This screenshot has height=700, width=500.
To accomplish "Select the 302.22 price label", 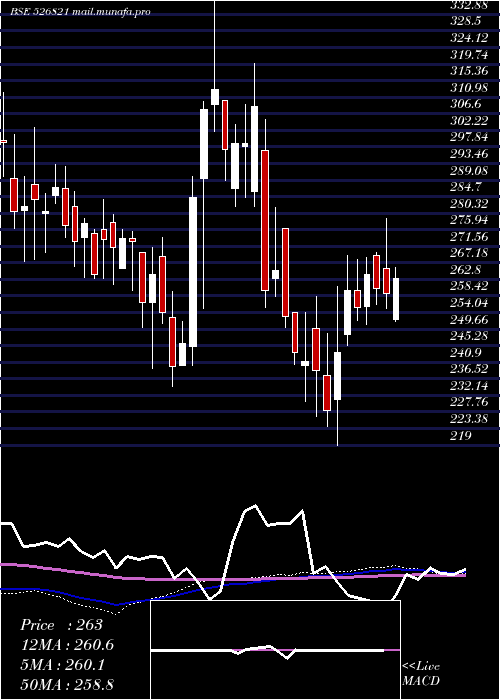I will coord(471,121).
